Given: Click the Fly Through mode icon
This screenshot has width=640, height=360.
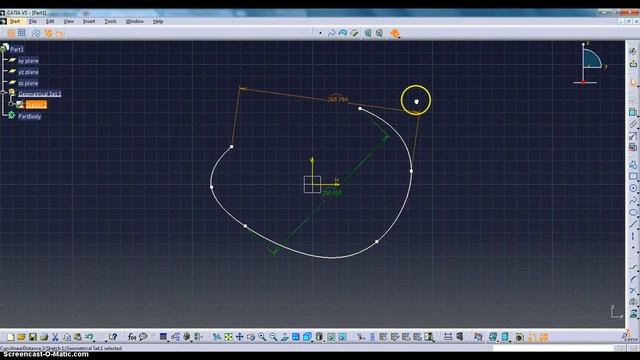Looking at the screenshot, I should pos(217,337).
